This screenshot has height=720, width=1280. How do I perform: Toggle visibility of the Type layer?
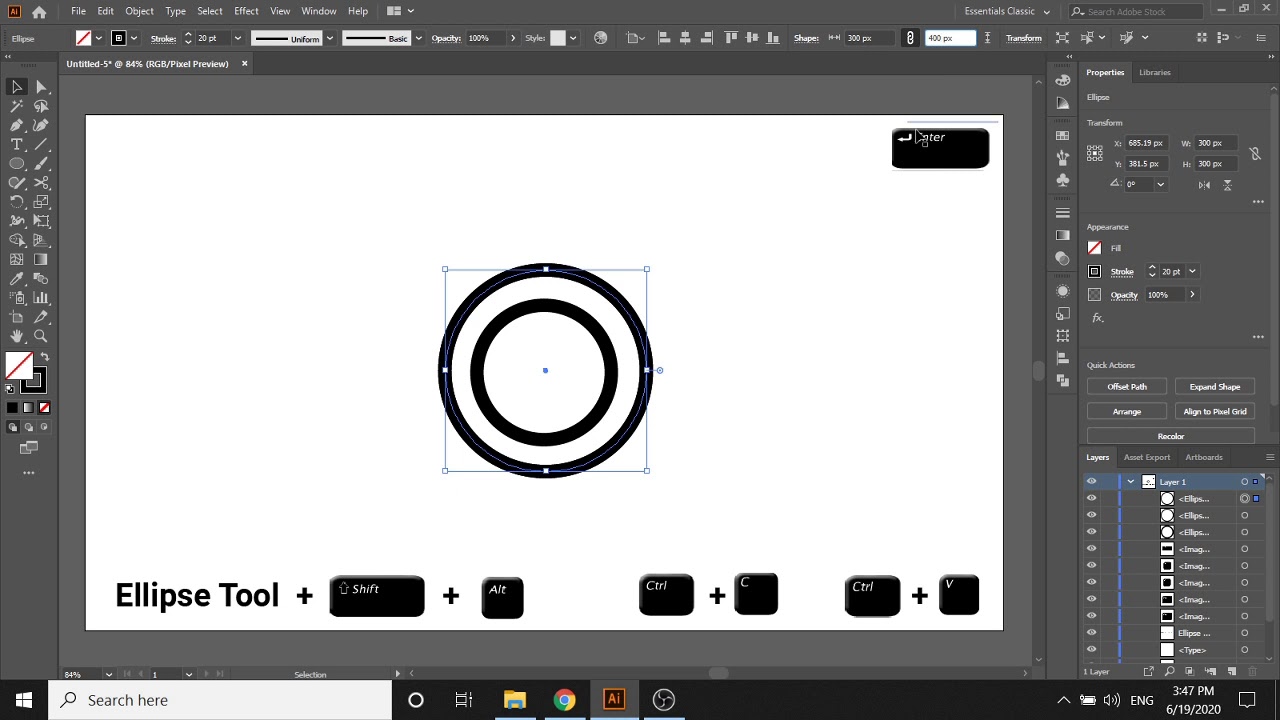pos(1091,650)
